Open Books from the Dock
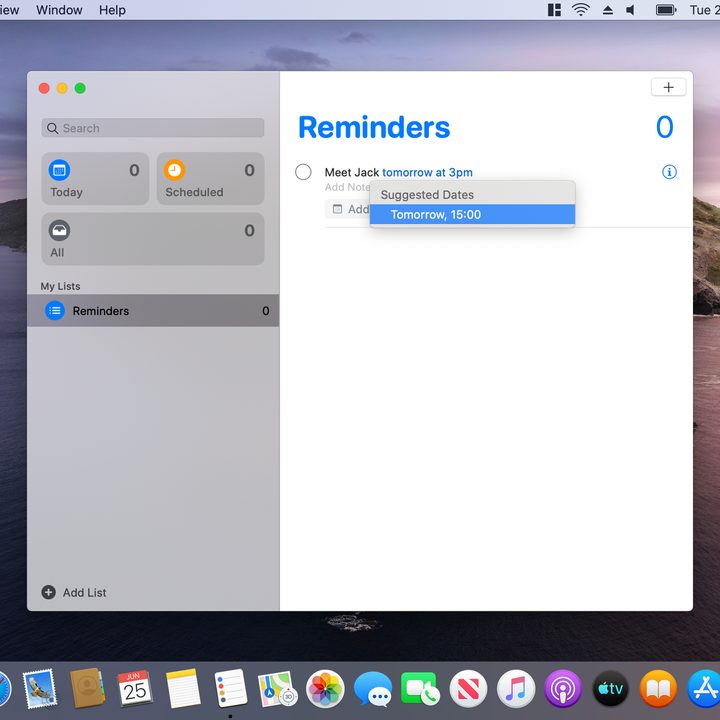The height and width of the screenshot is (720, 720). tap(658, 688)
